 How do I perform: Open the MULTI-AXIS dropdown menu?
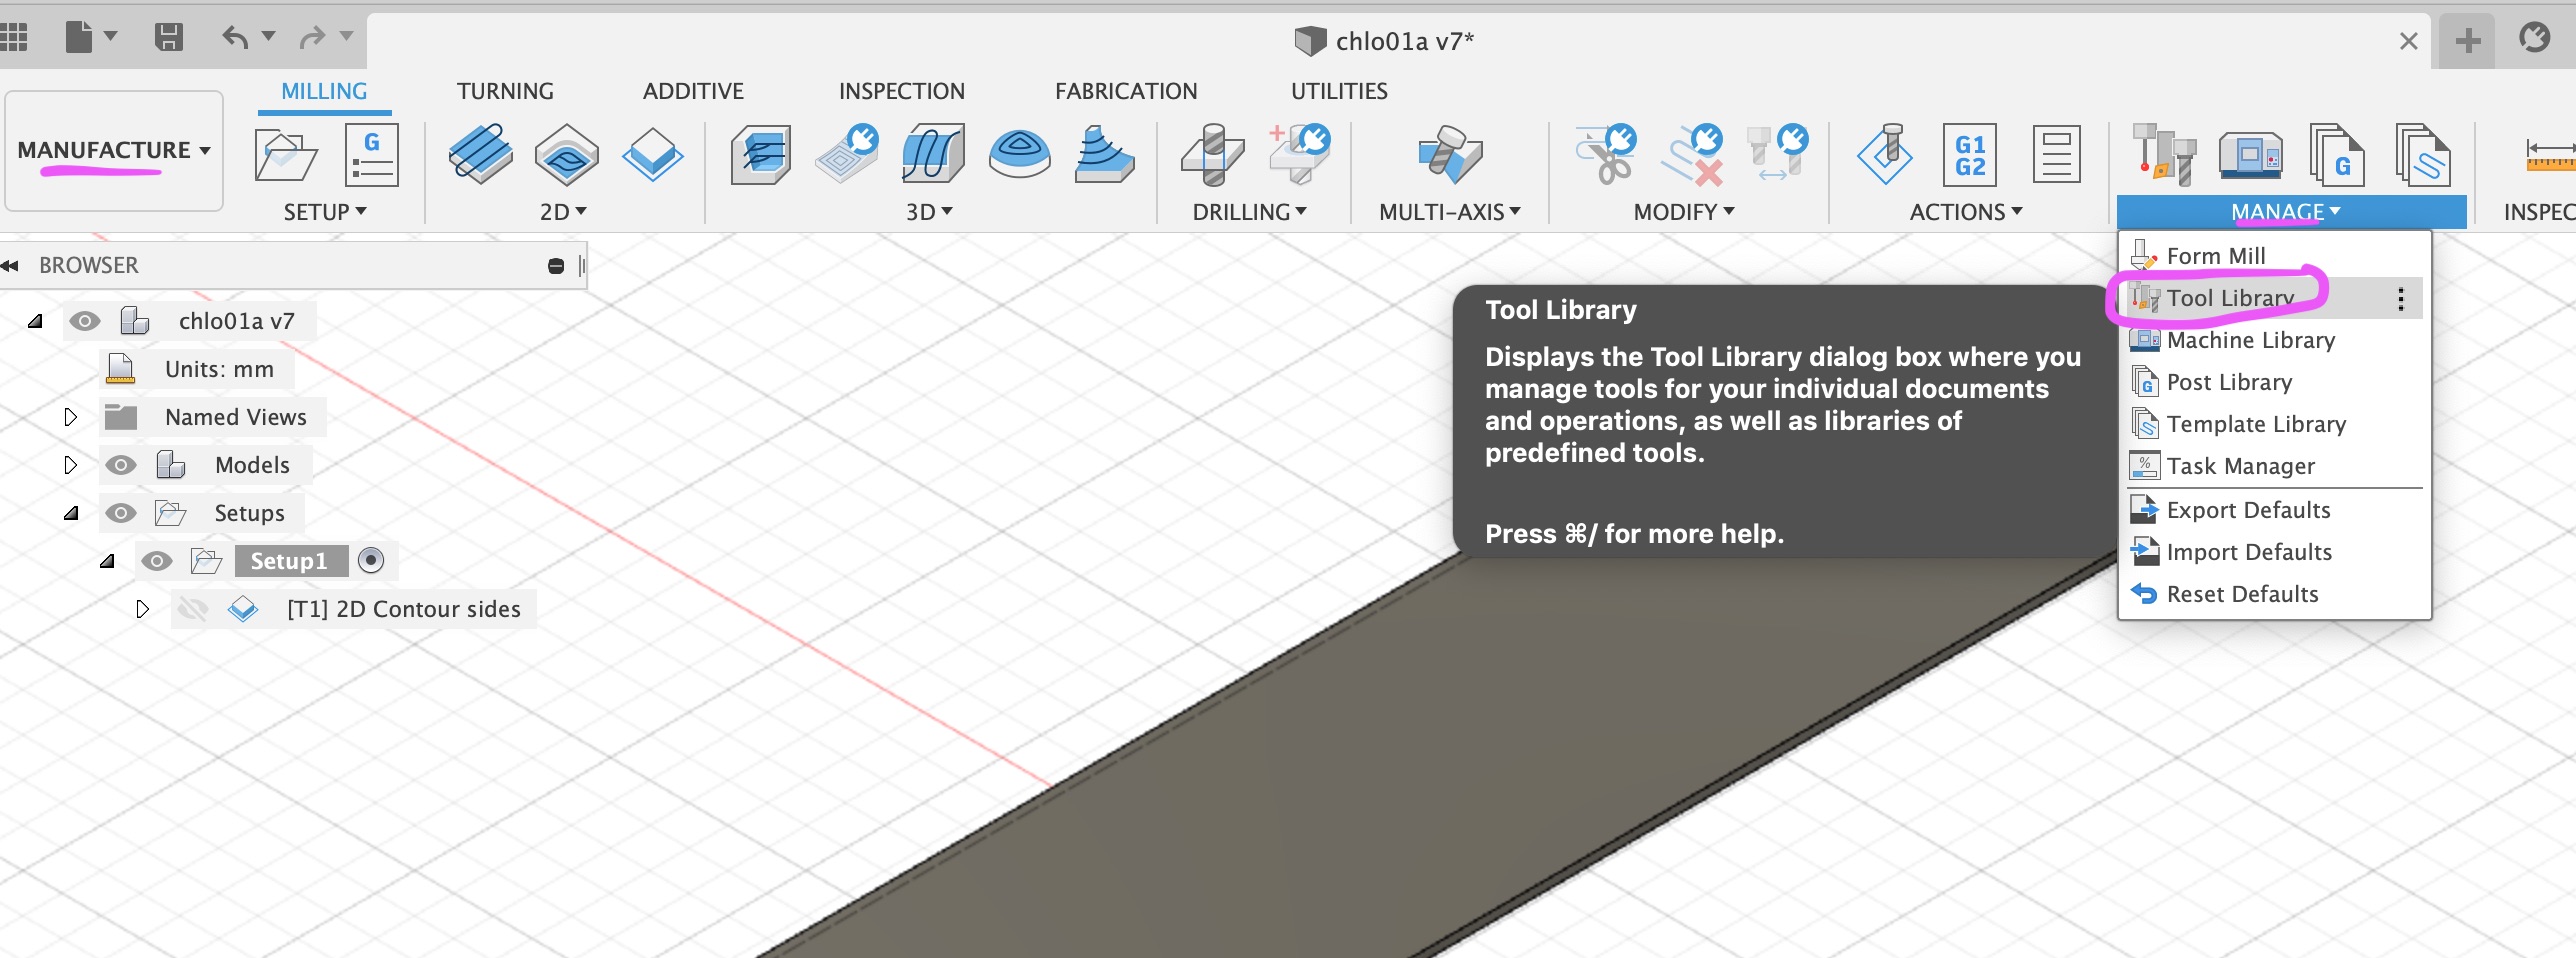tap(1450, 212)
